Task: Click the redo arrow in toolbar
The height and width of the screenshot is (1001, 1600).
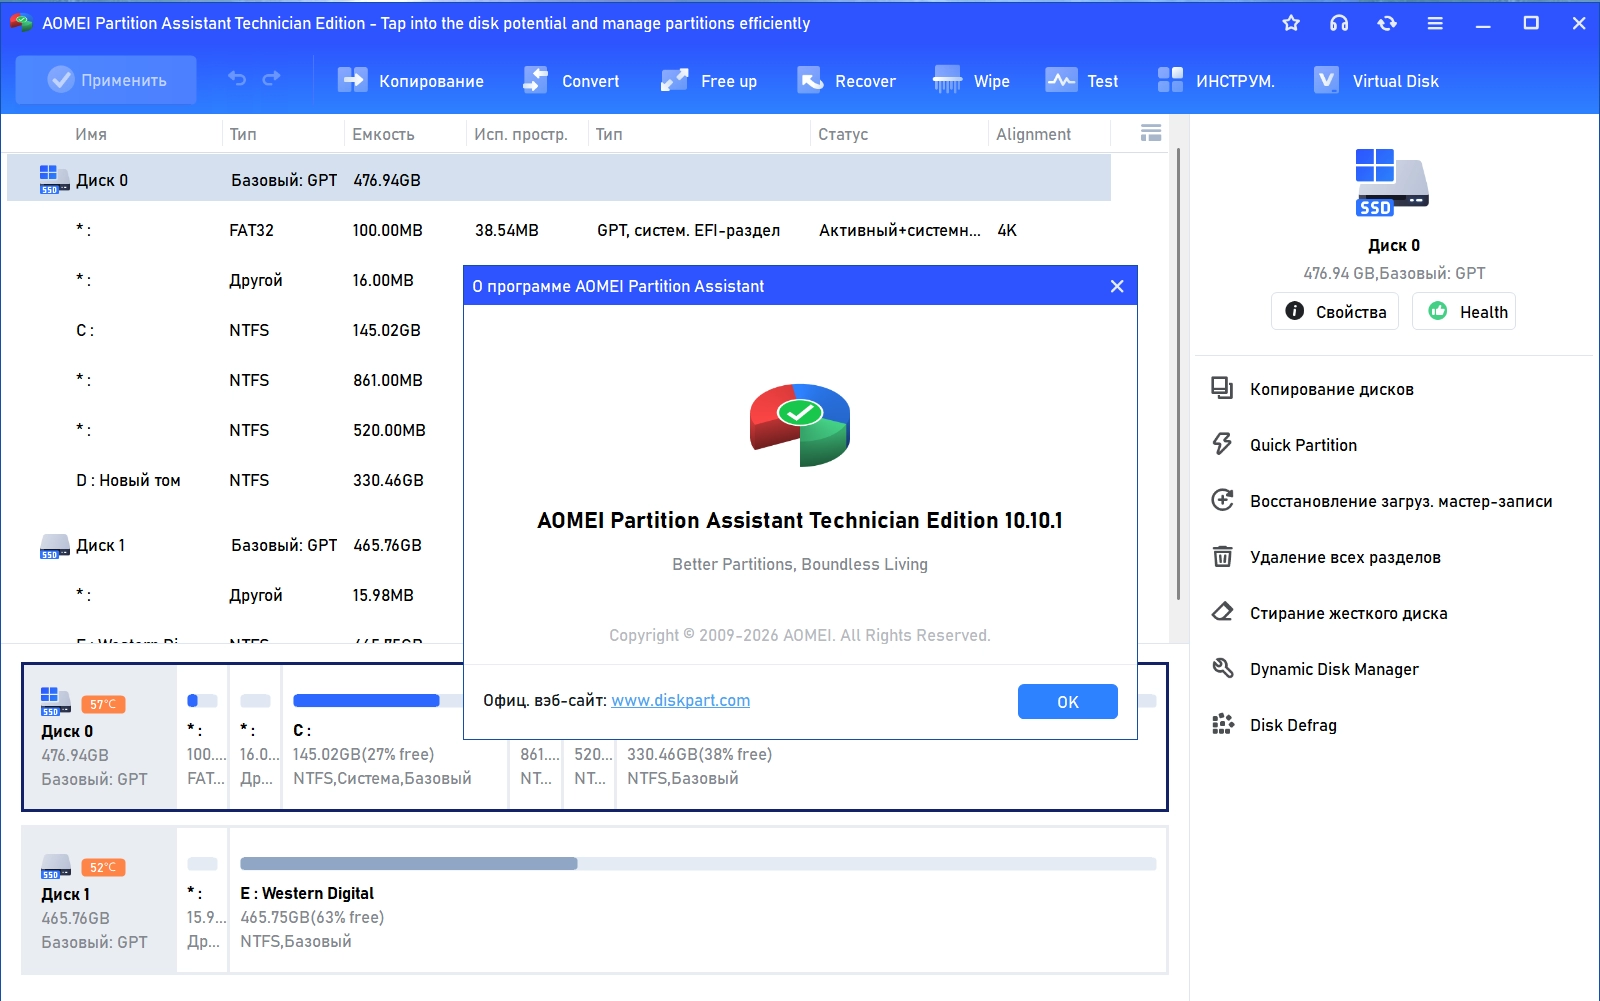Action: pyautogui.click(x=271, y=79)
